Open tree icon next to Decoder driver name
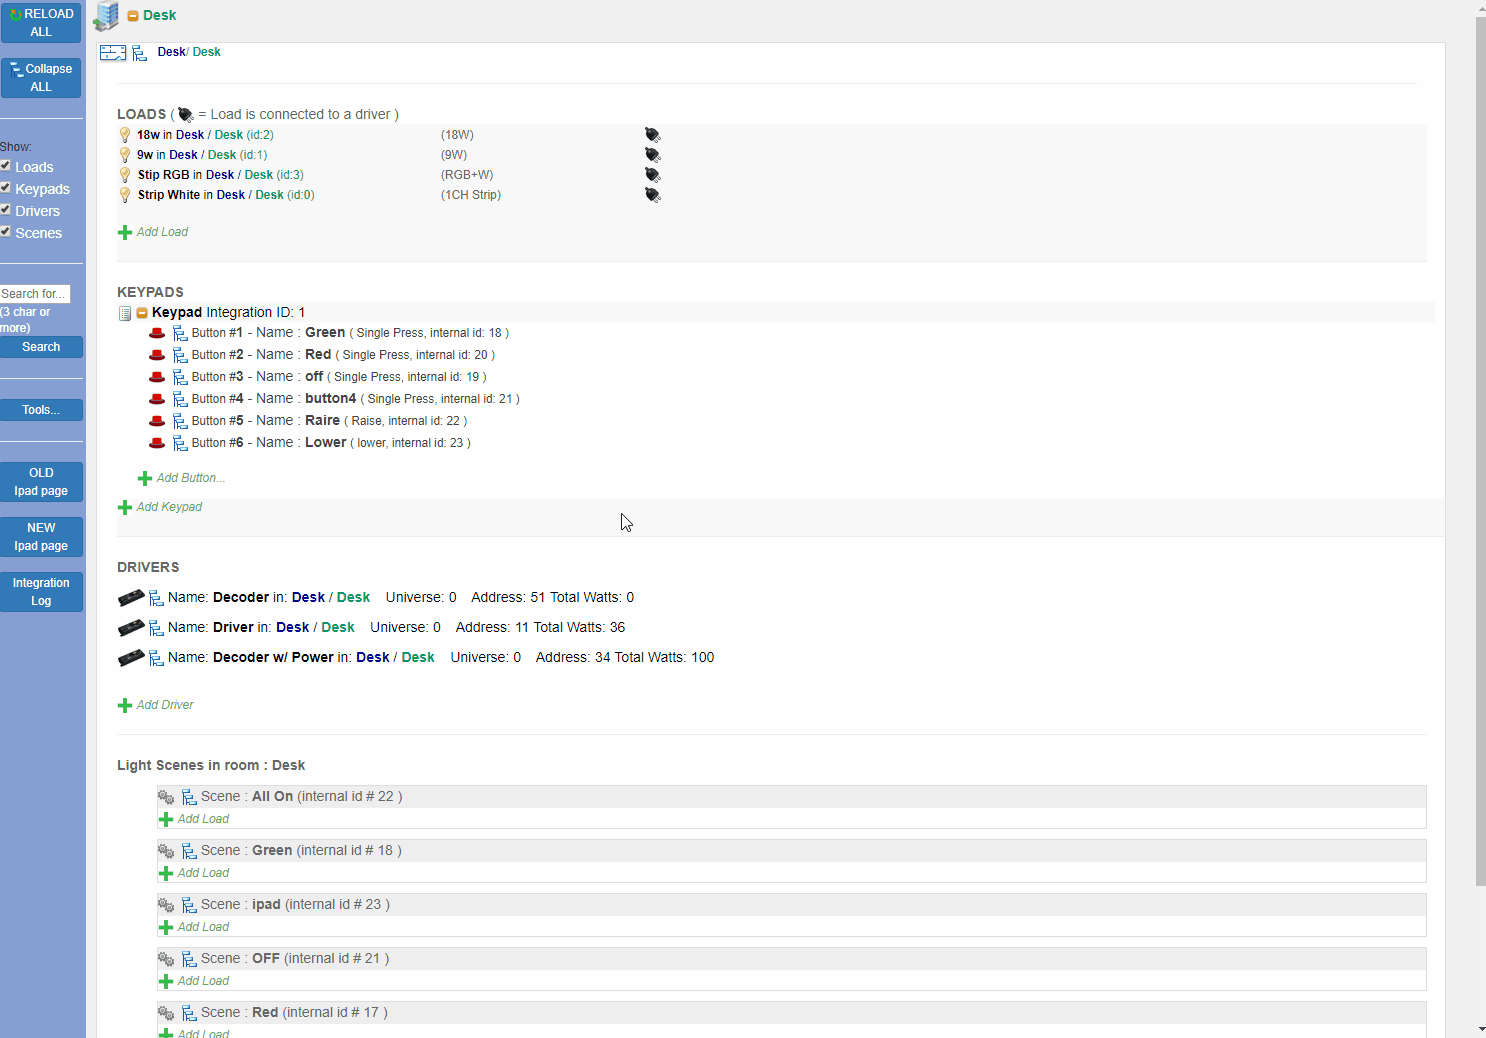The image size is (1486, 1038). pyautogui.click(x=156, y=598)
